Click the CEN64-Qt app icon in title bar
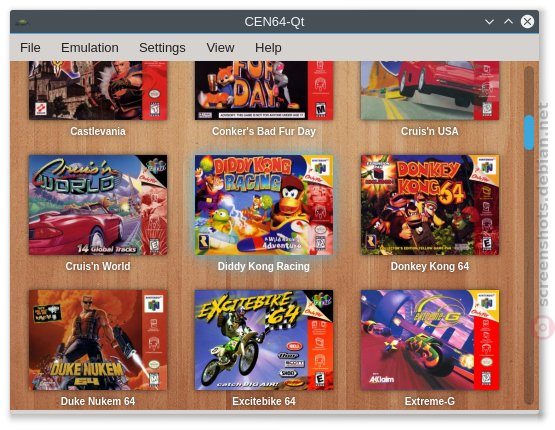This screenshot has height=430, width=555. pyautogui.click(x=22, y=22)
